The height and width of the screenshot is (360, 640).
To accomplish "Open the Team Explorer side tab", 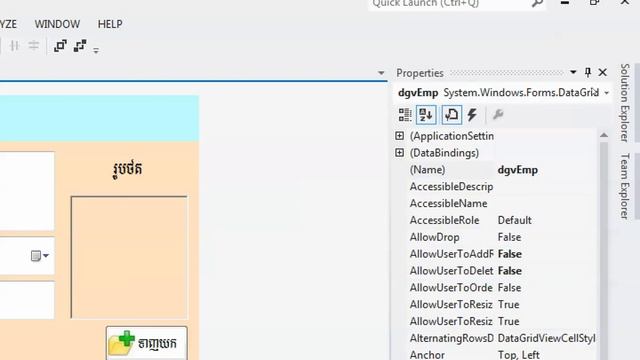I will point(624,186).
